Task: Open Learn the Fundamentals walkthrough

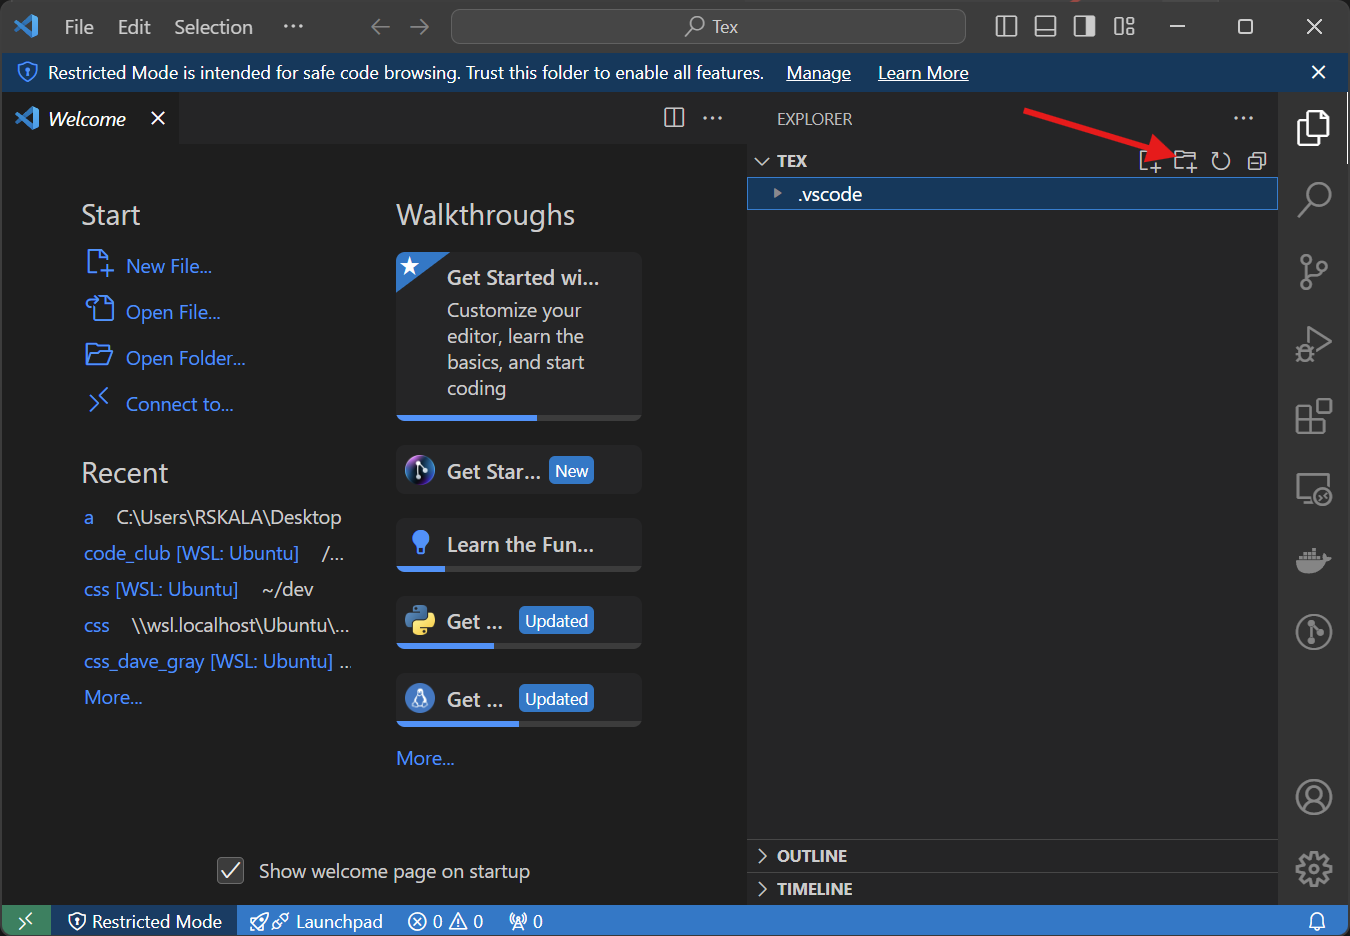Action: click(x=519, y=545)
